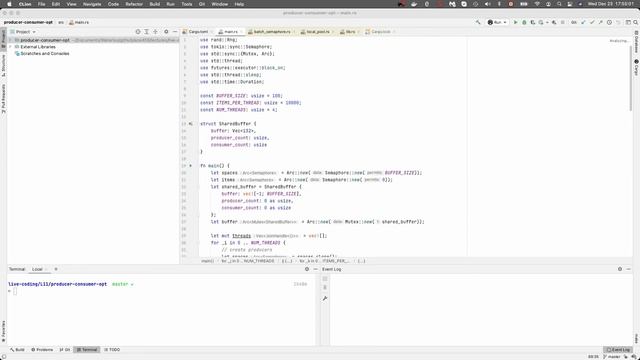640x360 pixels.
Task: Open the Structure tool window stripe
Action: (x=3, y=66)
